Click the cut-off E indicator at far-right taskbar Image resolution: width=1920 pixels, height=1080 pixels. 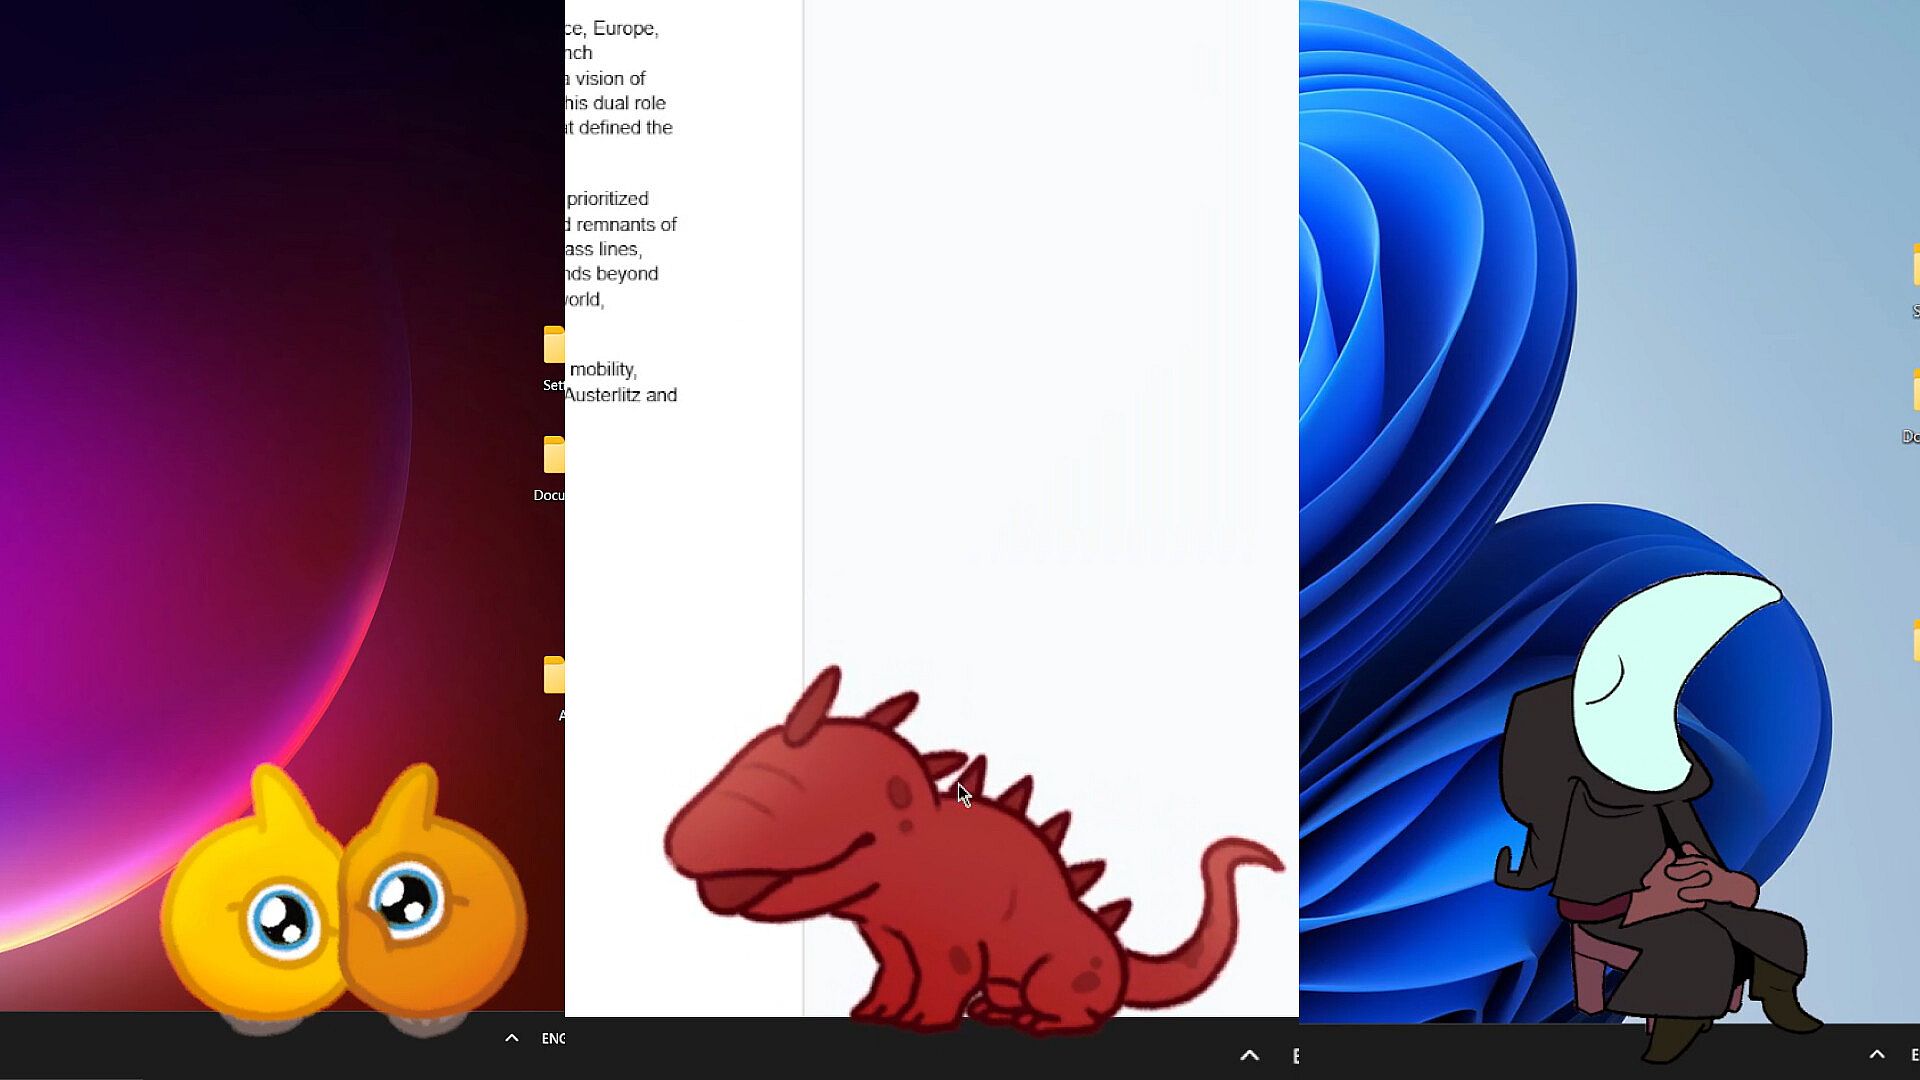1914,1054
